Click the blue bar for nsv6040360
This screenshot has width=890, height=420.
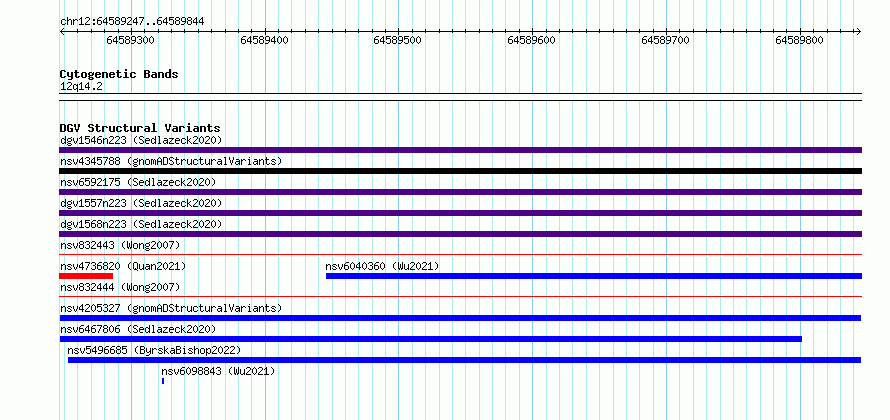[x=594, y=276]
